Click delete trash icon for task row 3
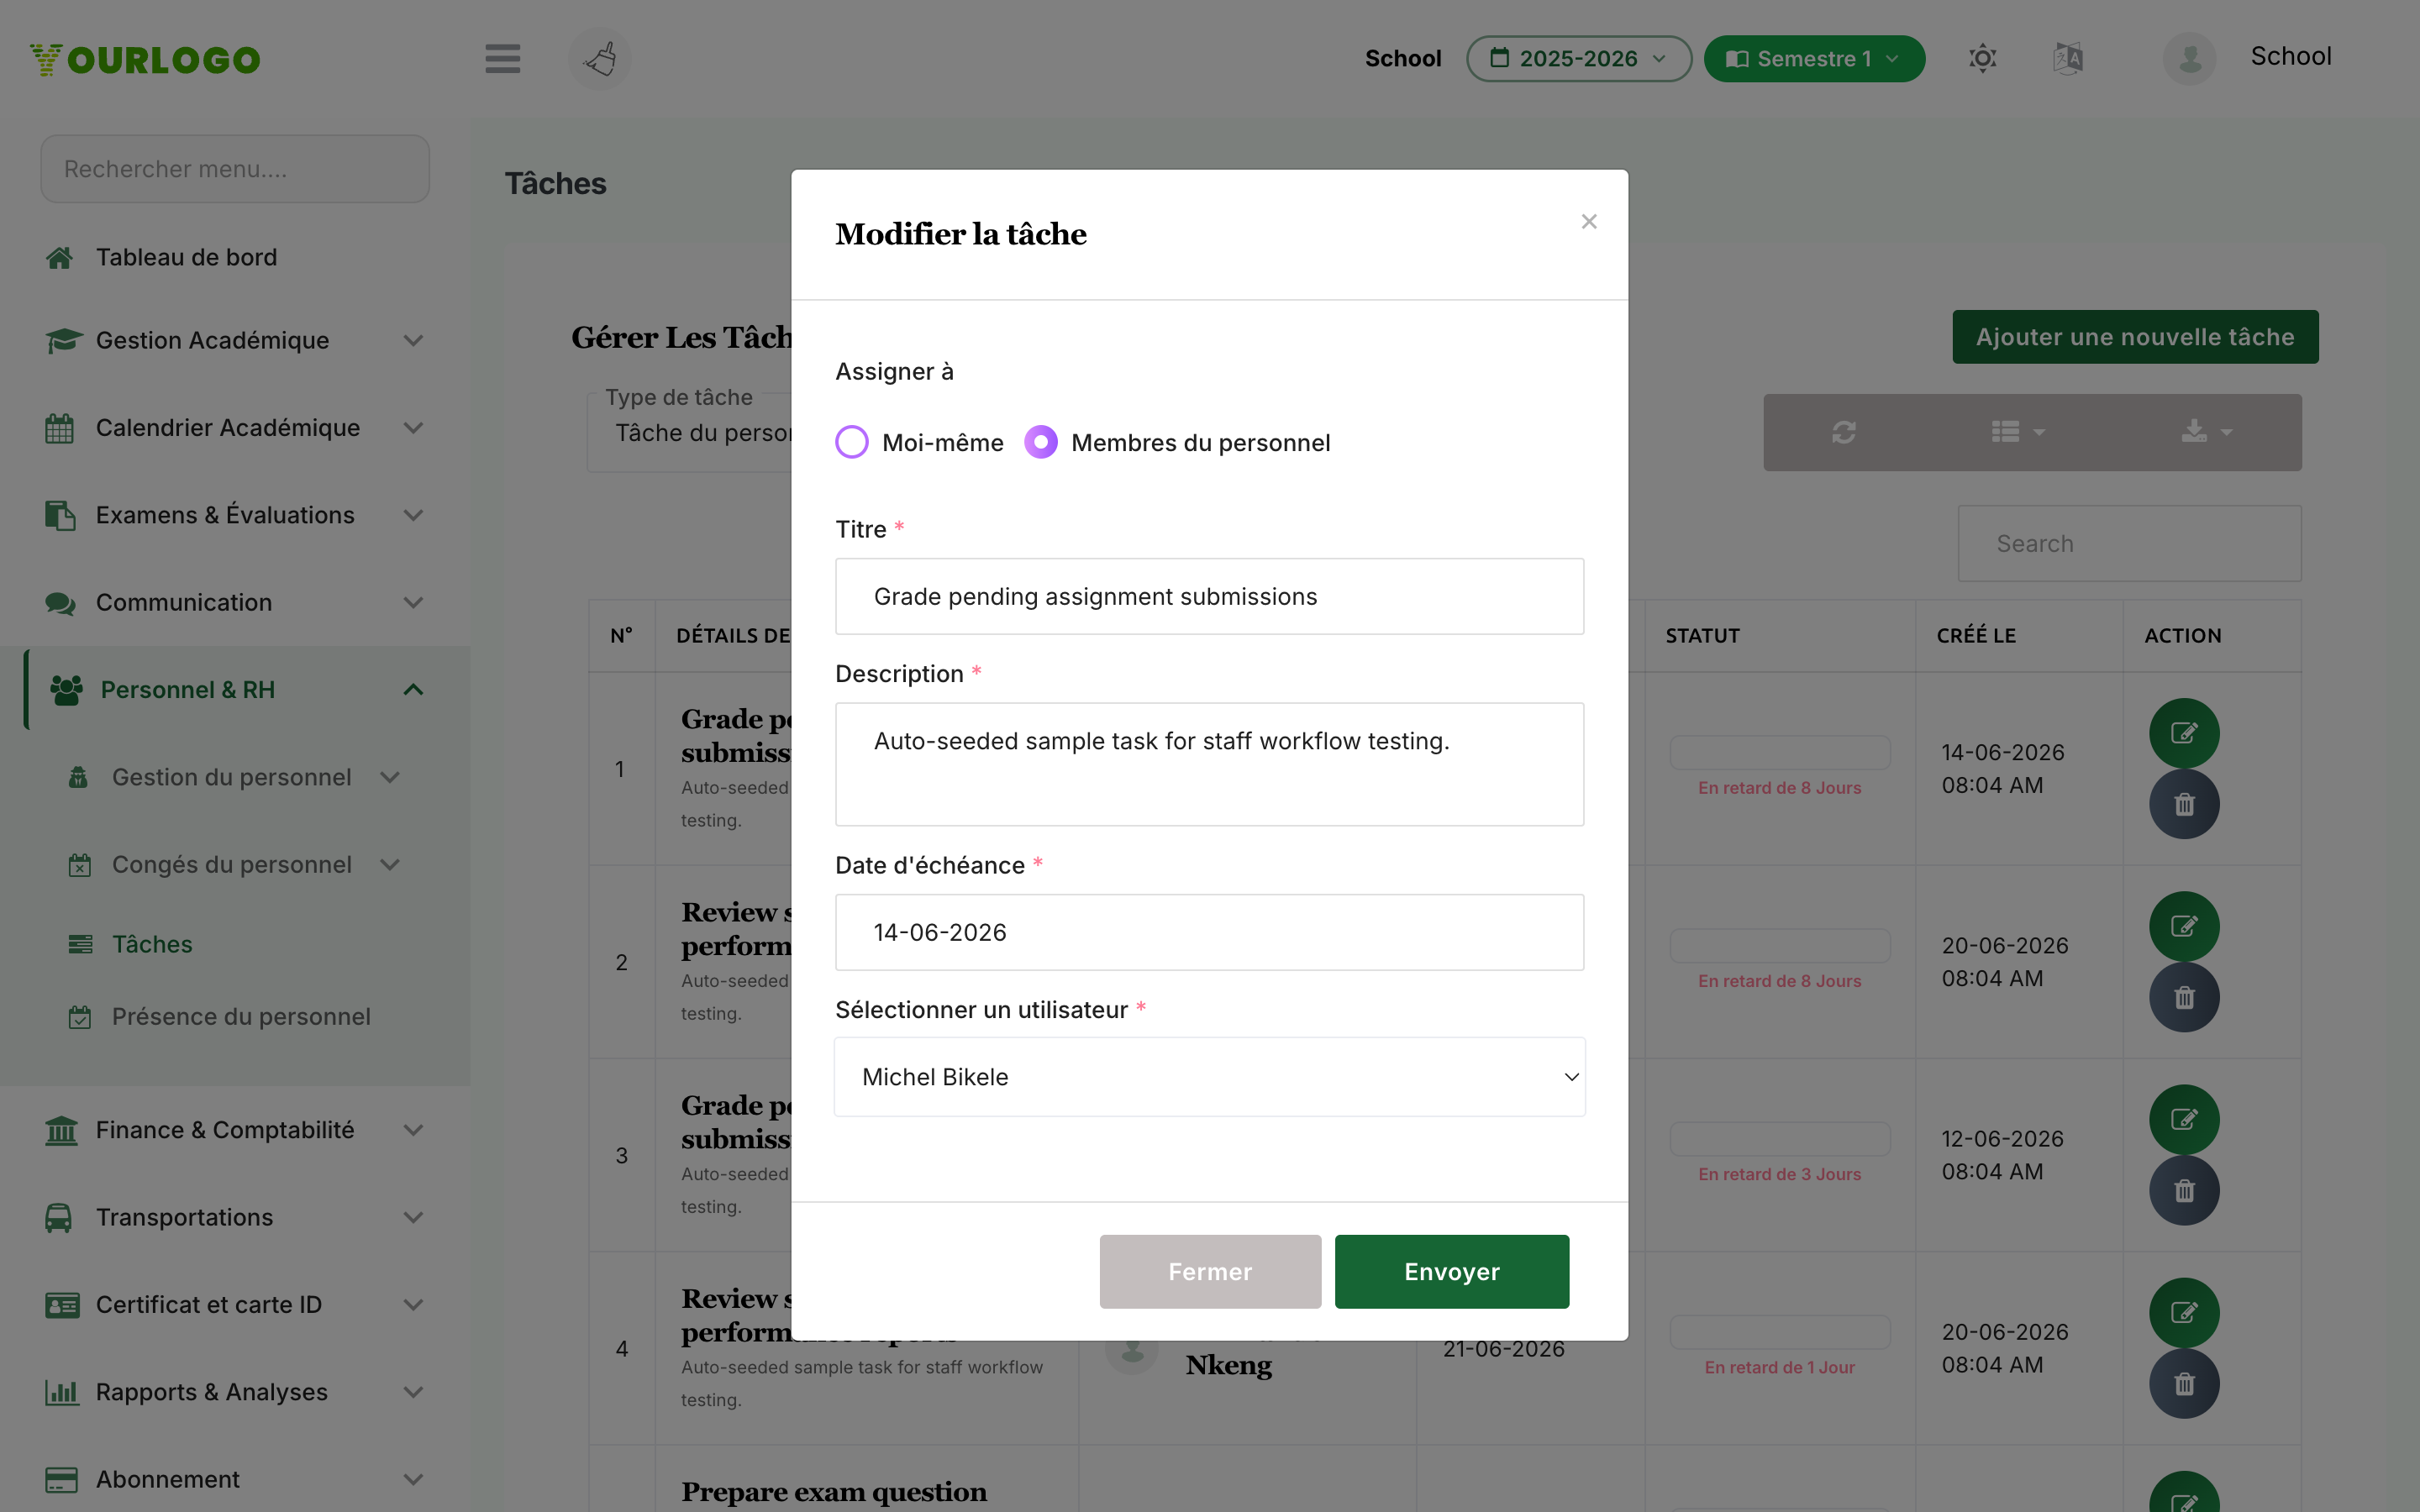Screen dimensions: 2420x1512 2184,1190
